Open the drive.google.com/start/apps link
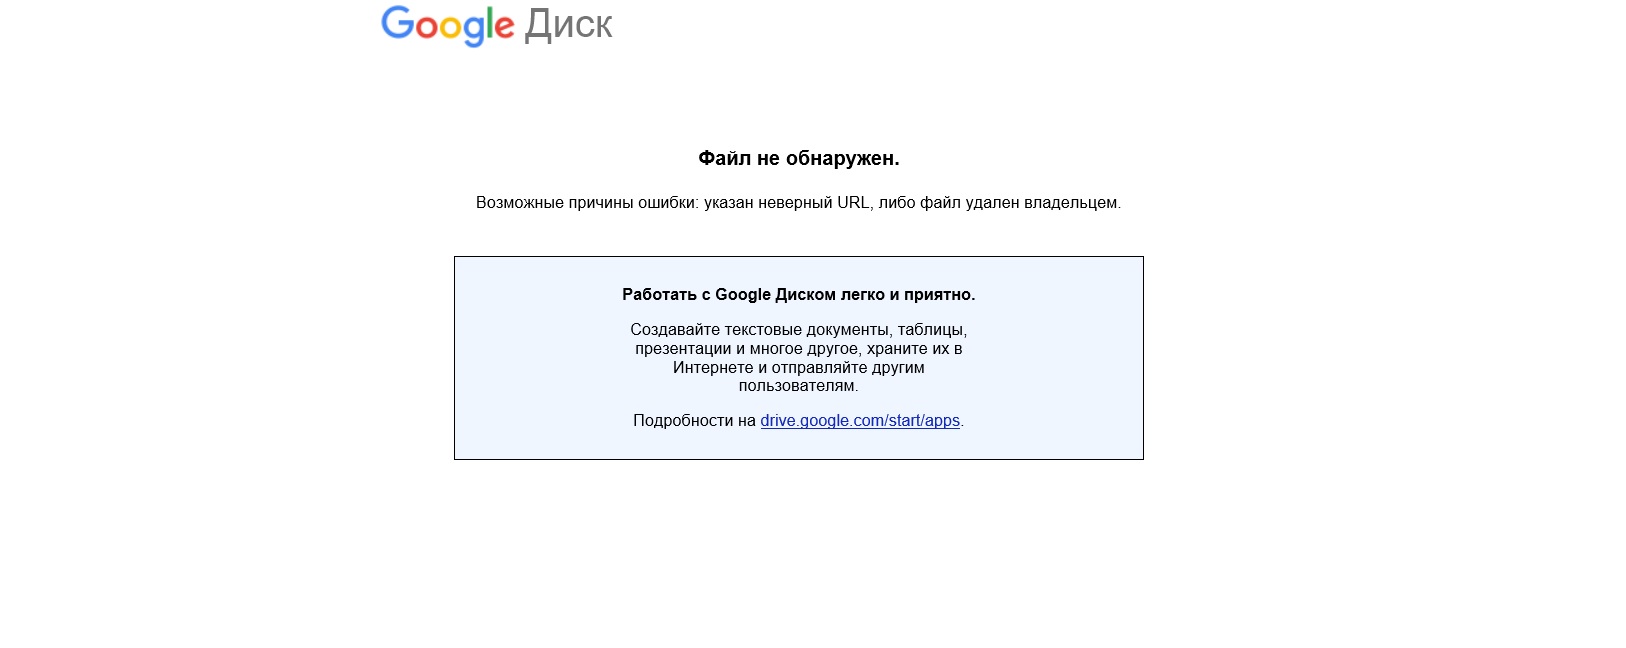 (x=860, y=421)
